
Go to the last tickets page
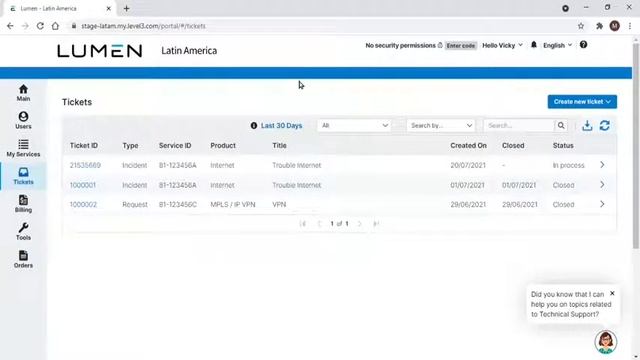point(376,224)
